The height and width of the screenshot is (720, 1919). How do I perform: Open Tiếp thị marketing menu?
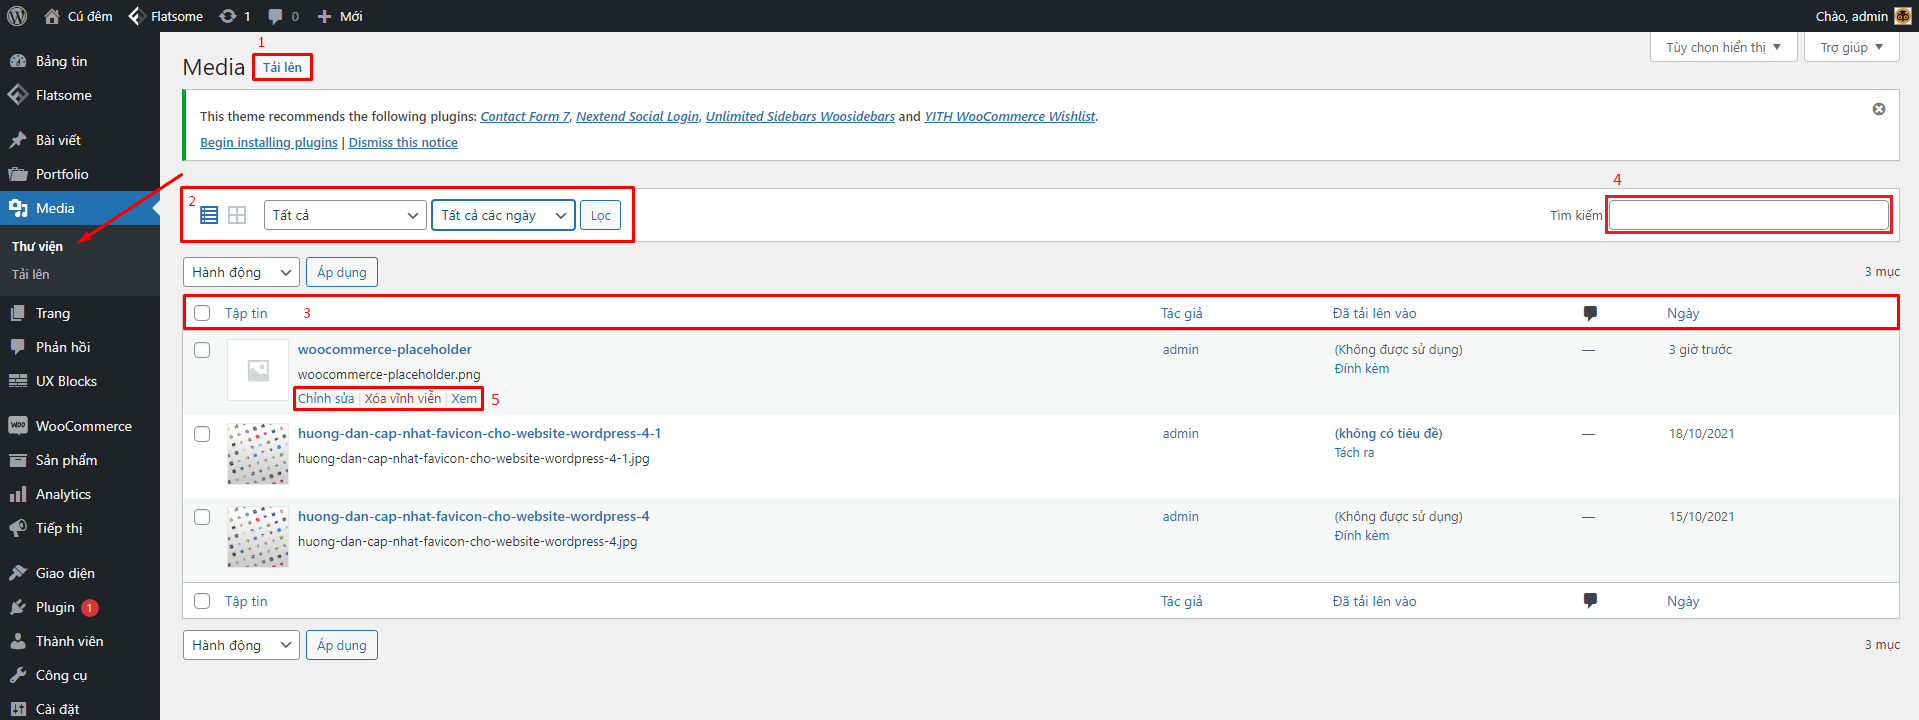[x=80, y=528]
